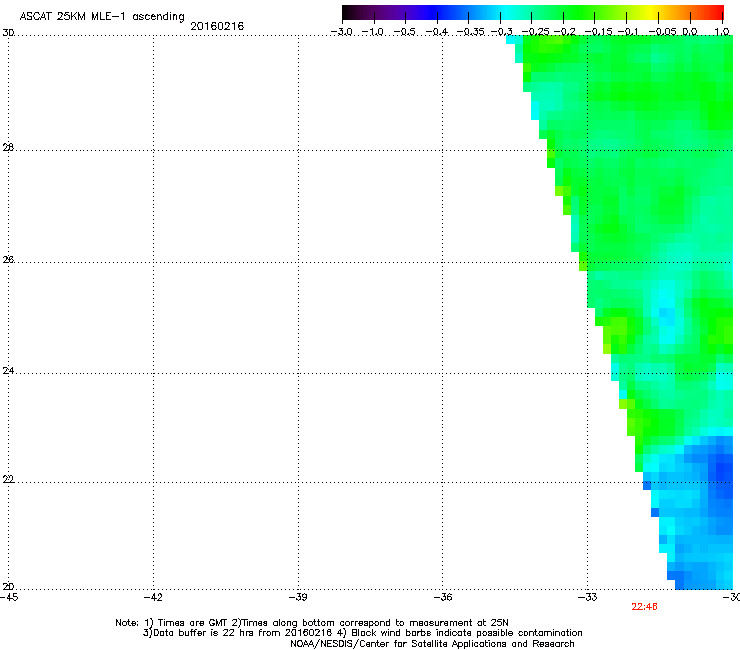Click the note line starting '3)Data buffer is 22 hrs'
740x650 pixels.
(362, 633)
